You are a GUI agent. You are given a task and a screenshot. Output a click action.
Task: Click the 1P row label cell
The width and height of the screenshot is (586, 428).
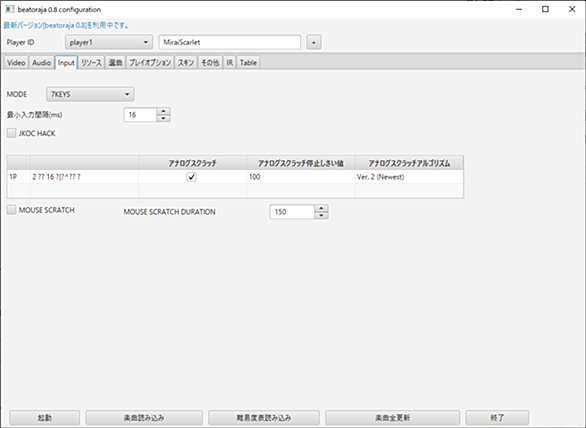19,177
